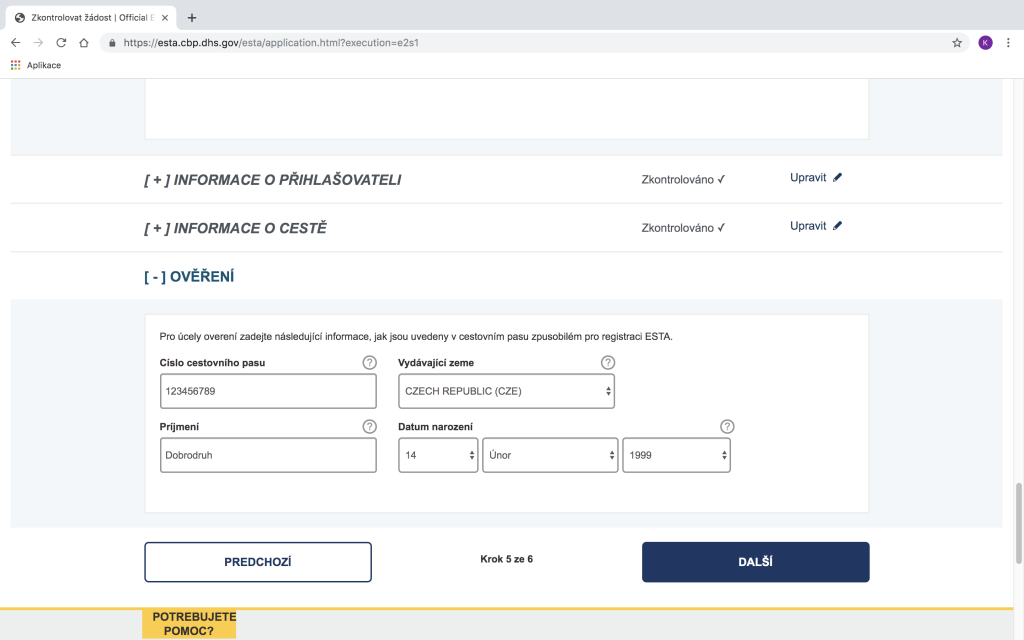This screenshot has width=1024, height=640.
Task: Click help icon next to Príjmení field
Action: pos(369,427)
